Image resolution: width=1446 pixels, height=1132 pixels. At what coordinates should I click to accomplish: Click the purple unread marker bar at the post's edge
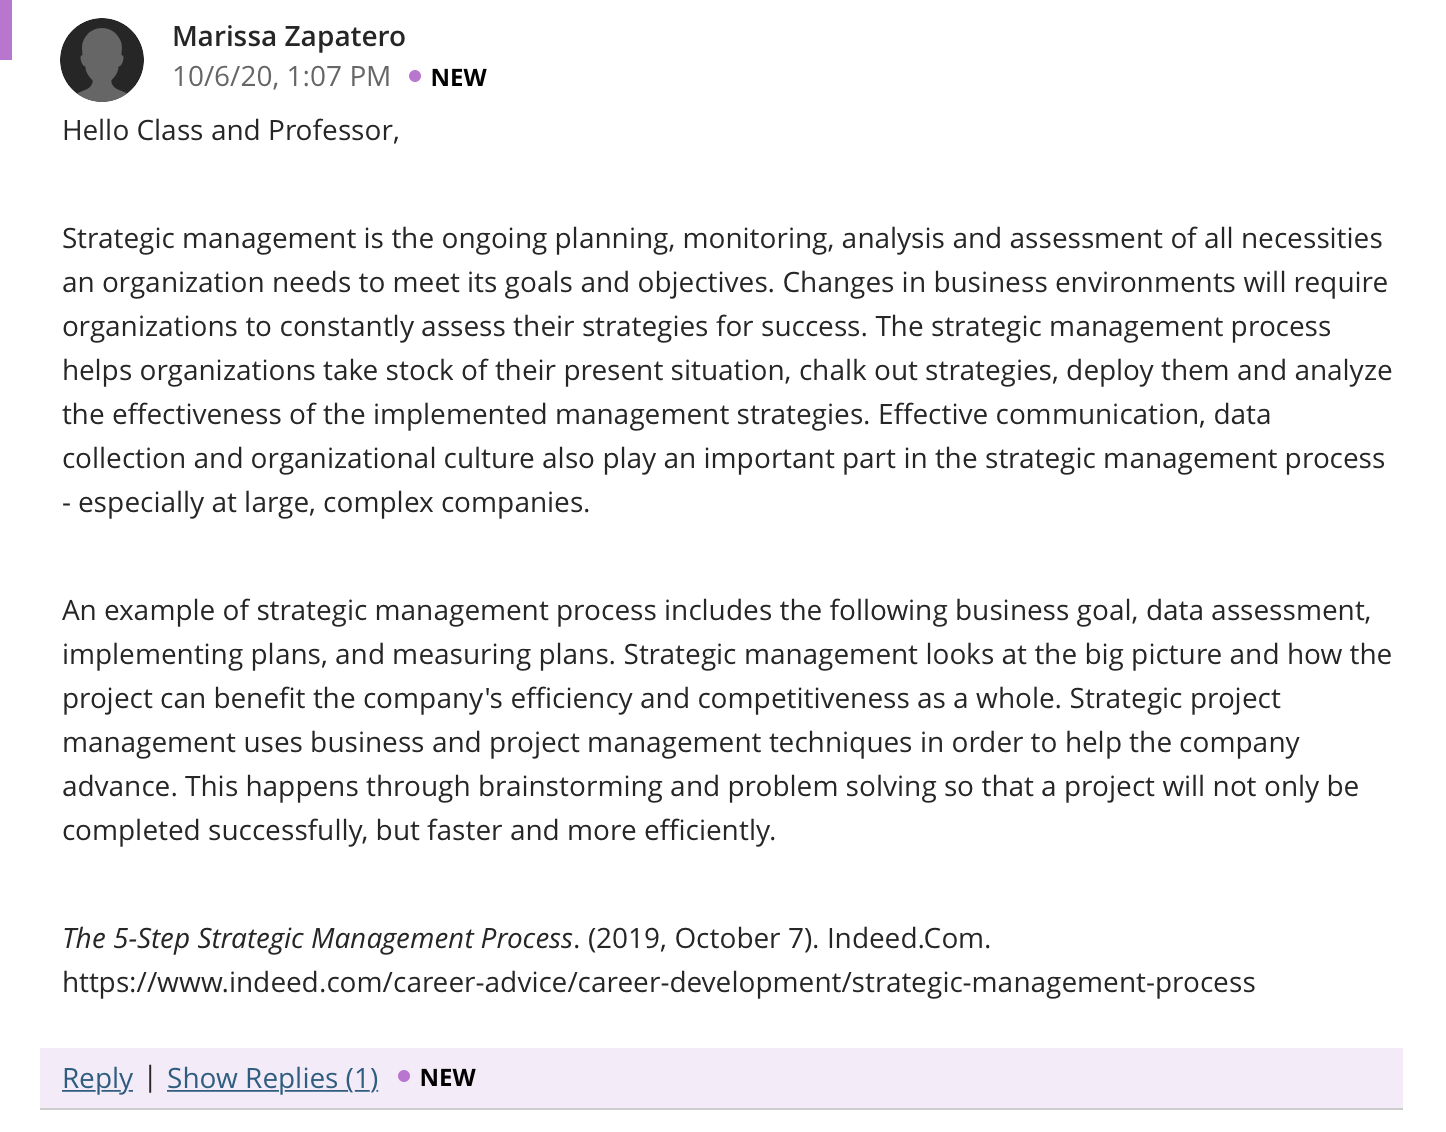point(5,30)
